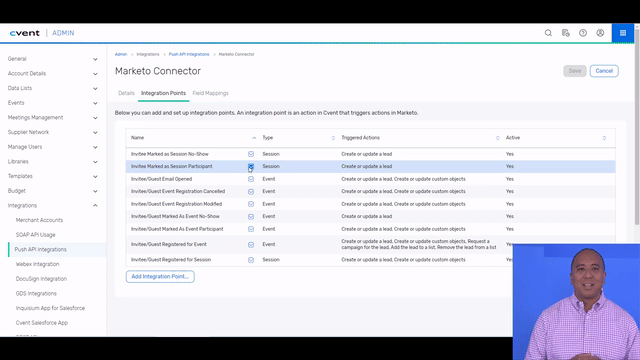Open DocuSign Integration in sidebar
Screen dimensions: 640x360
click(x=41, y=279)
